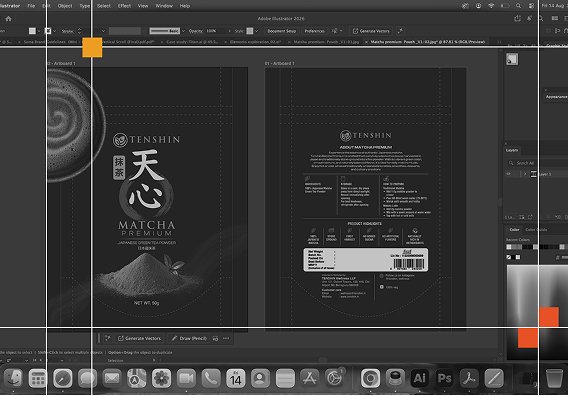Expand the Layer 1 disclosure arrow

tap(525, 174)
